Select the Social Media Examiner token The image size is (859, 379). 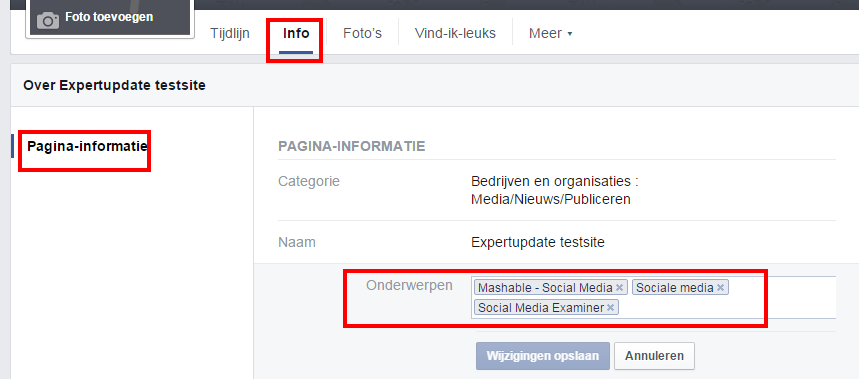coord(546,308)
